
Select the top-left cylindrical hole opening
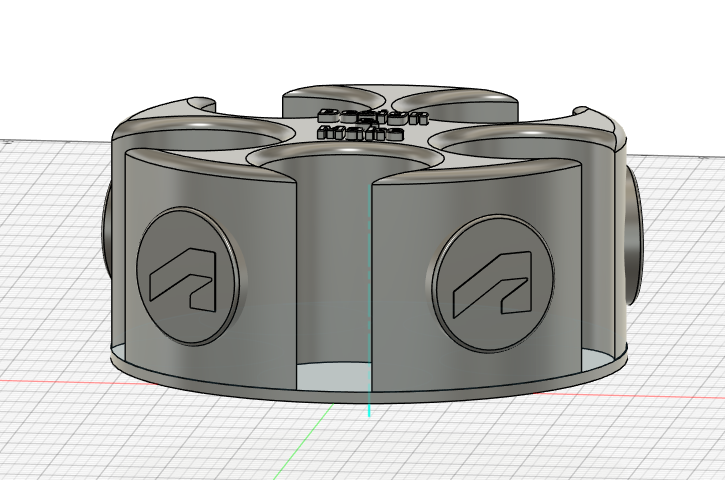[203, 134]
